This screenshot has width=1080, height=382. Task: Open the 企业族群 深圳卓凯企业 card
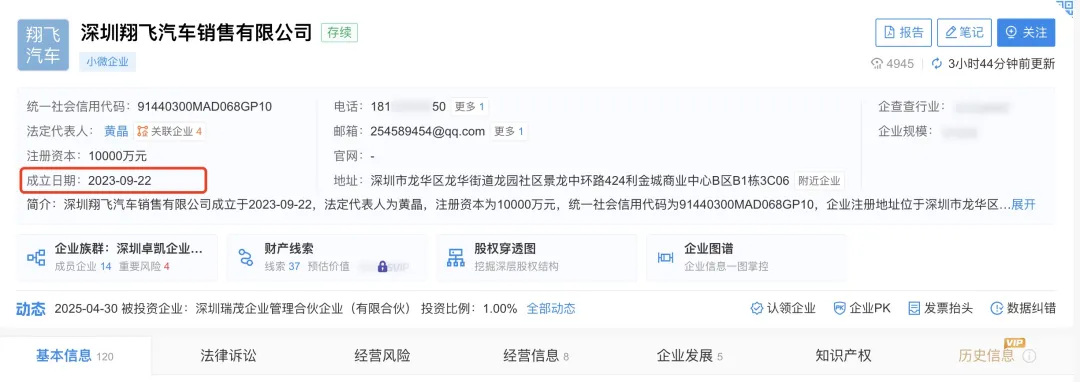coord(117,257)
